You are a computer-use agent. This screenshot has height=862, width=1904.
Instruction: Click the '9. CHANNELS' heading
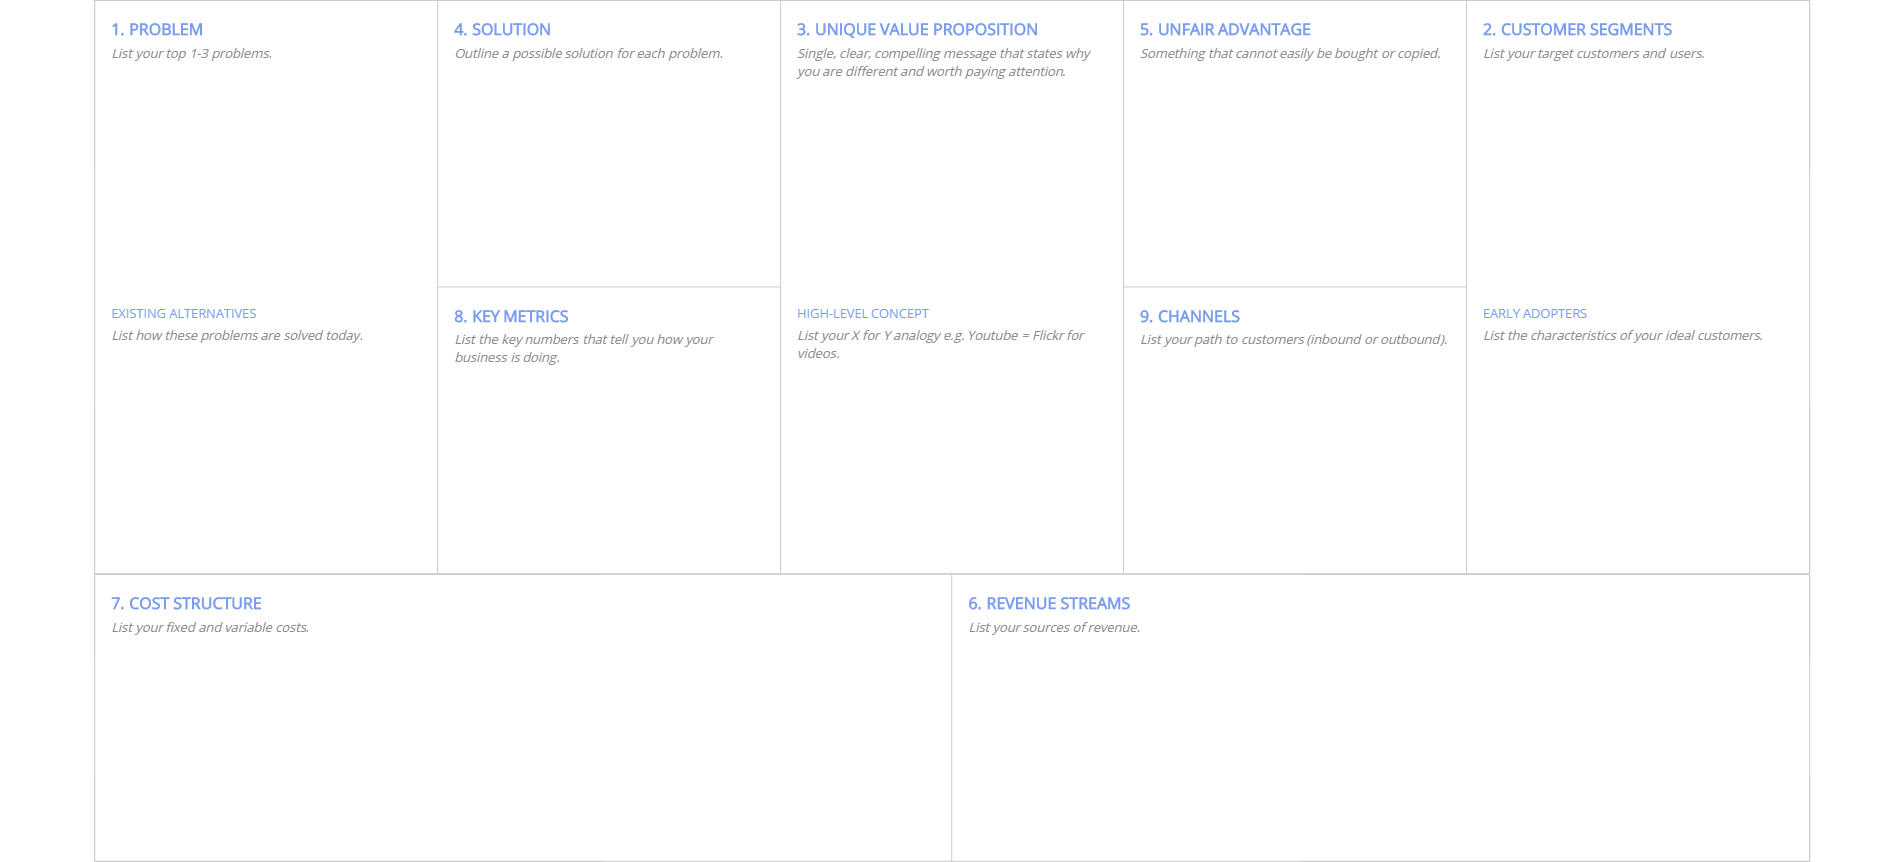[1190, 317]
